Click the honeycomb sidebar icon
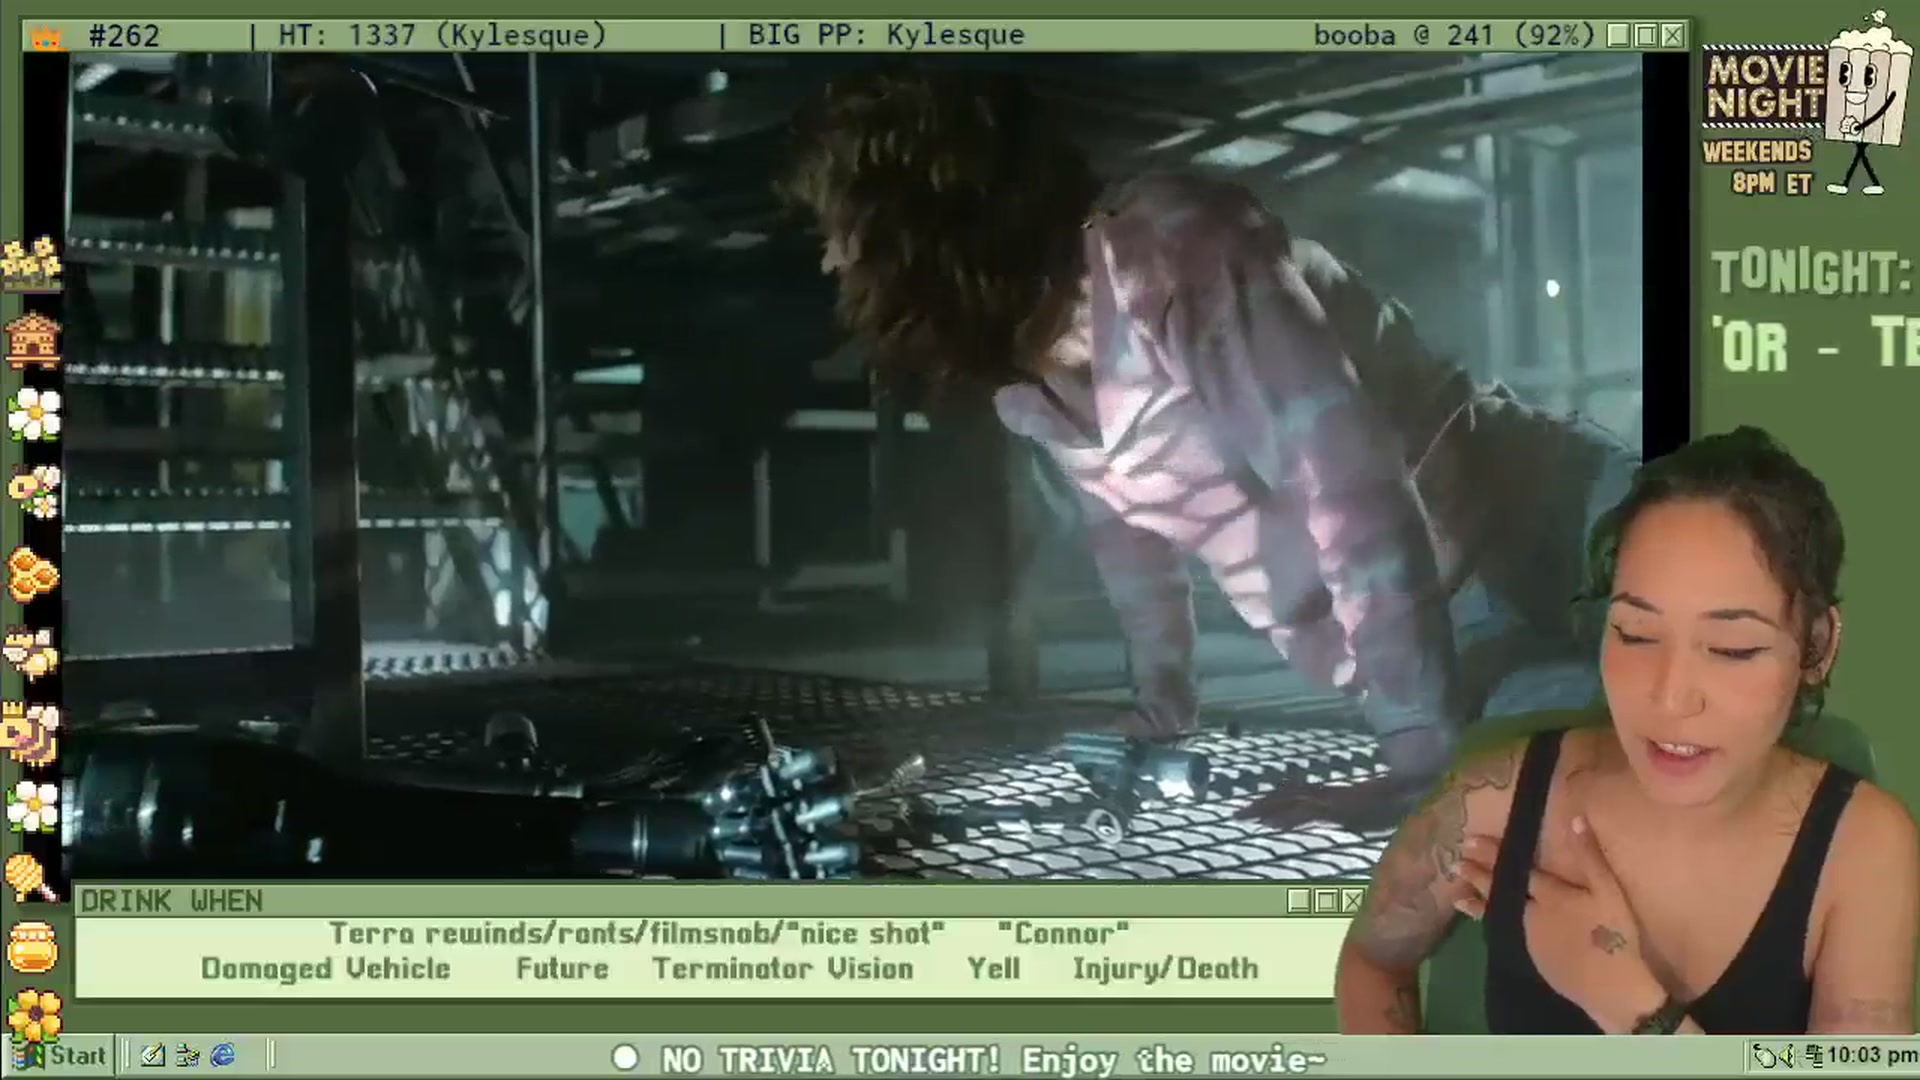 tap(34, 574)
